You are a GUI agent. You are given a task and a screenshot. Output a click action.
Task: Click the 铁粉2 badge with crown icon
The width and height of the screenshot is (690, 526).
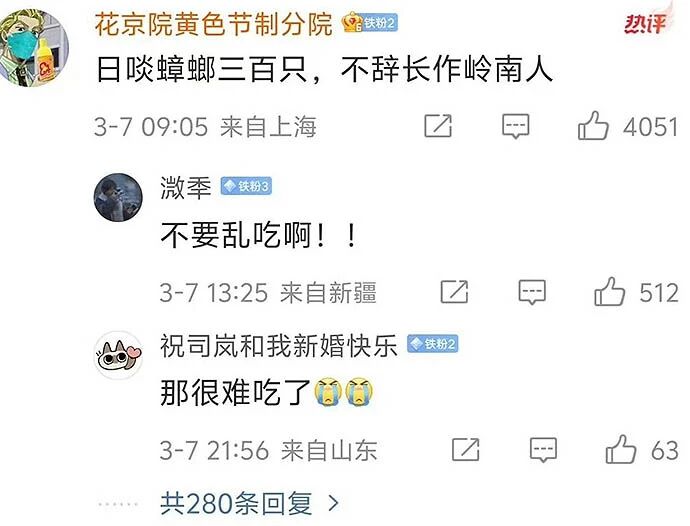[x=371, y=23]
